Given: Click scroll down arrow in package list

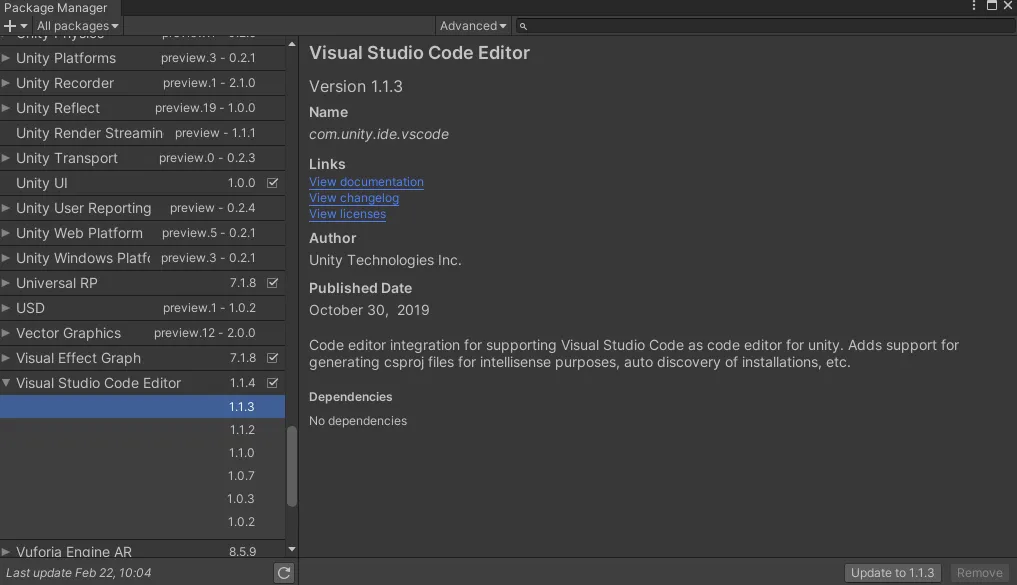Looking at the screenshot, I should 292,549.
